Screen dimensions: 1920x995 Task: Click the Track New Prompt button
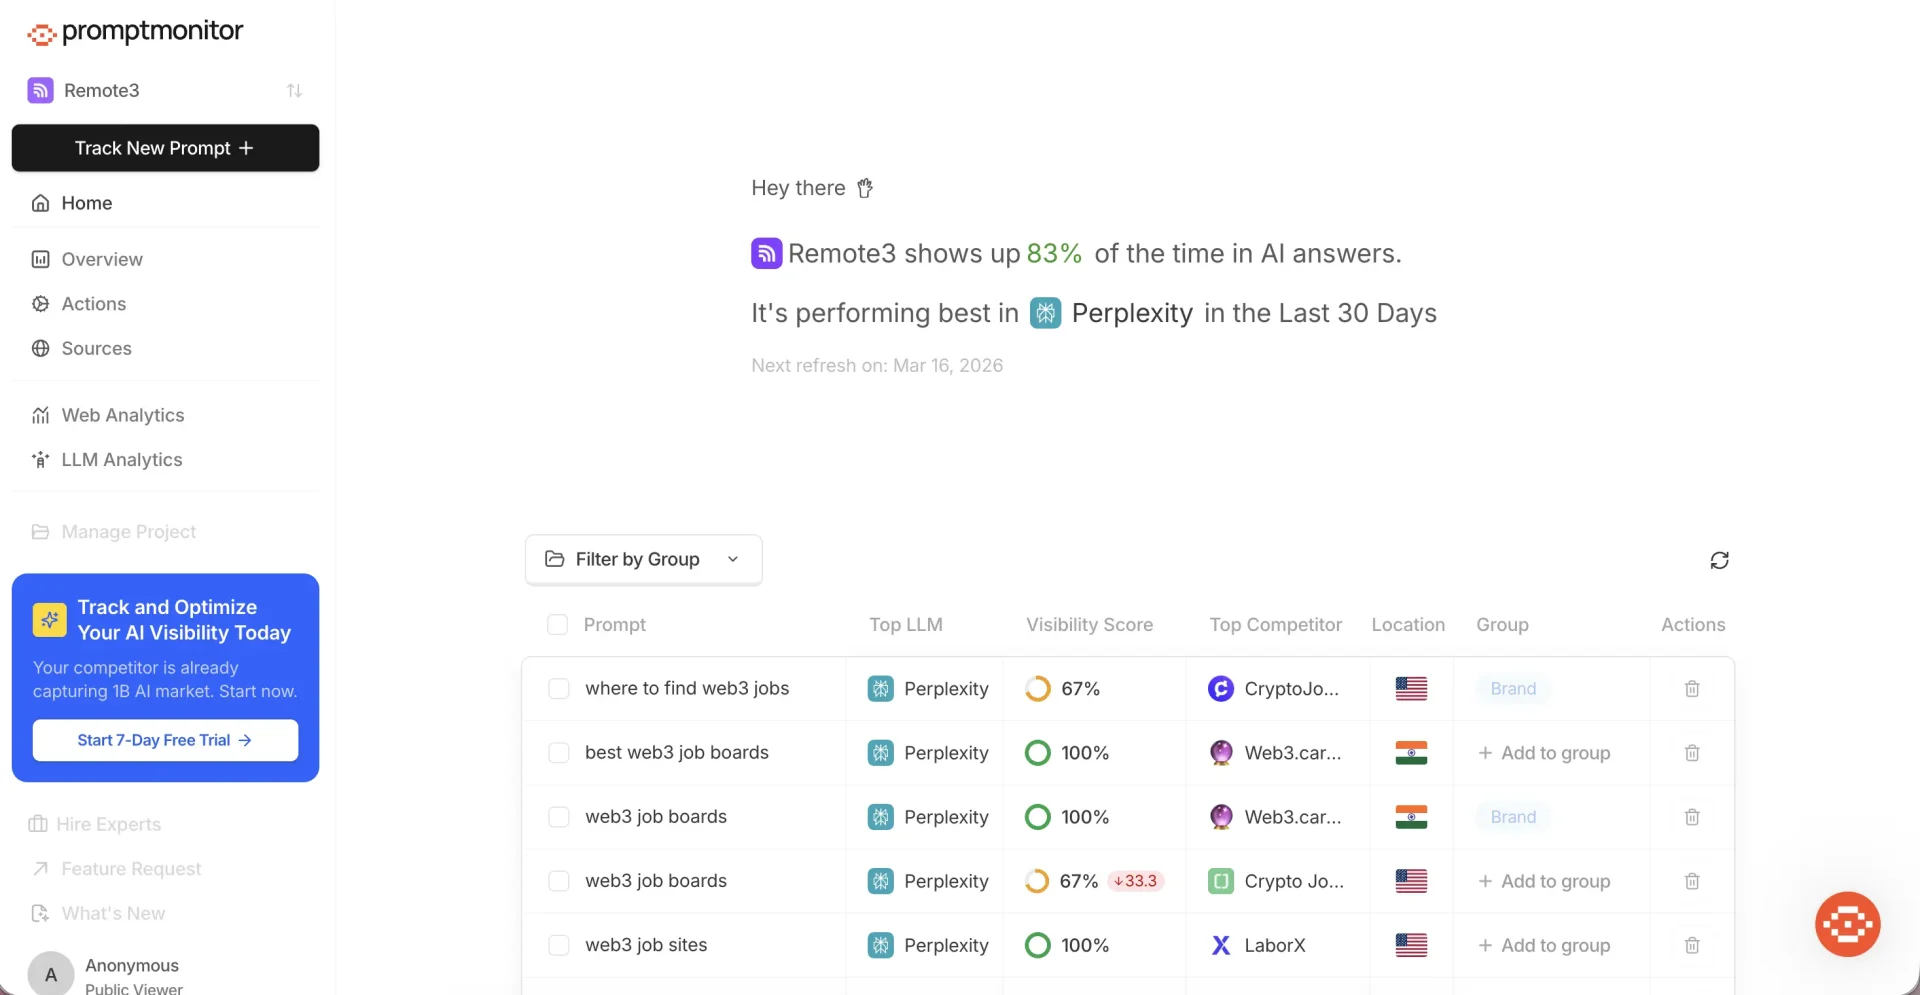click(x=165, y=148)
